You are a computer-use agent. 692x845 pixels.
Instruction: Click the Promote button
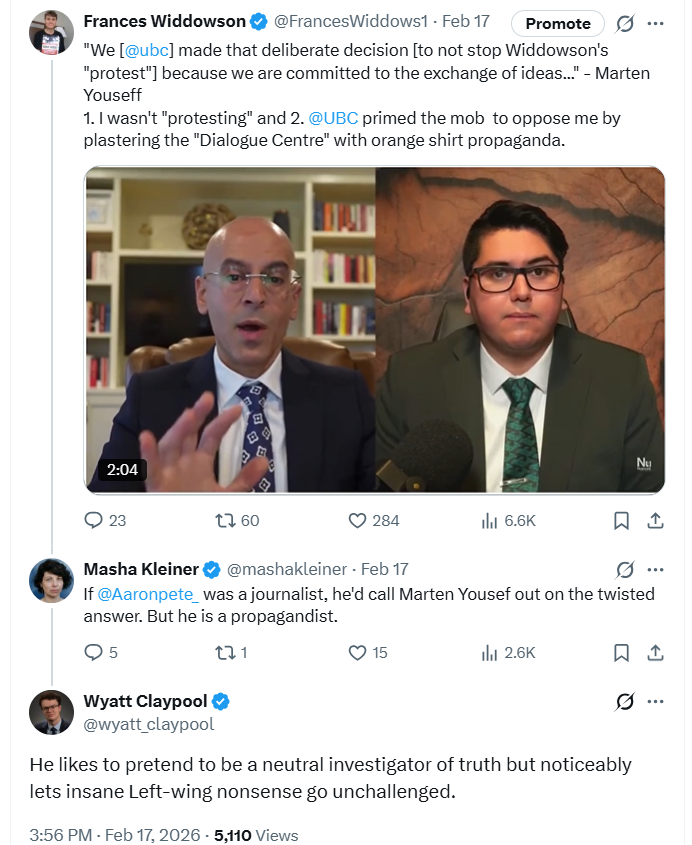(x=558, y=23)
